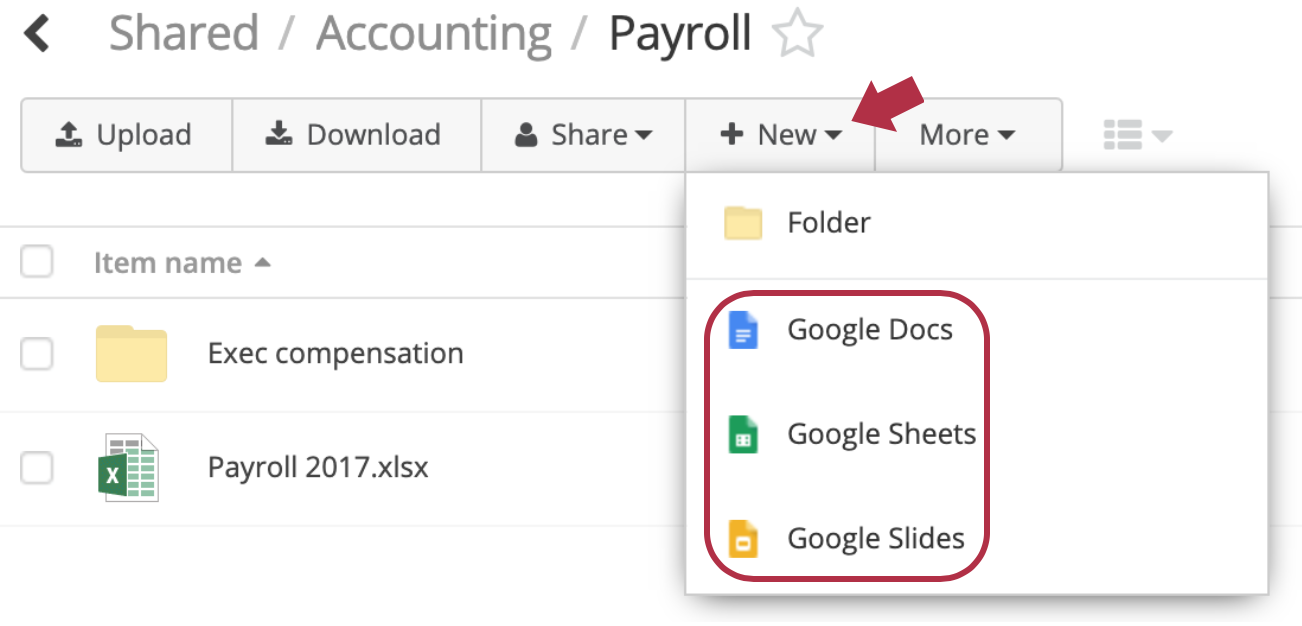Toggle the select-all checkbox in the header
Image resolution: width=1302 pixels, height=626 pixels.
pos(37,261)
